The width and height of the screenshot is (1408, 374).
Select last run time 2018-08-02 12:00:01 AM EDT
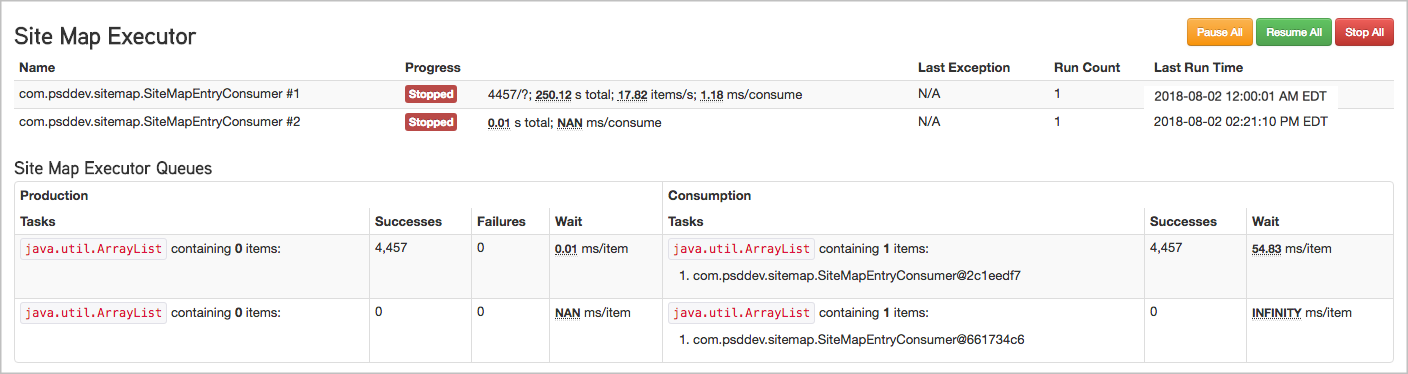[1241, 97]
